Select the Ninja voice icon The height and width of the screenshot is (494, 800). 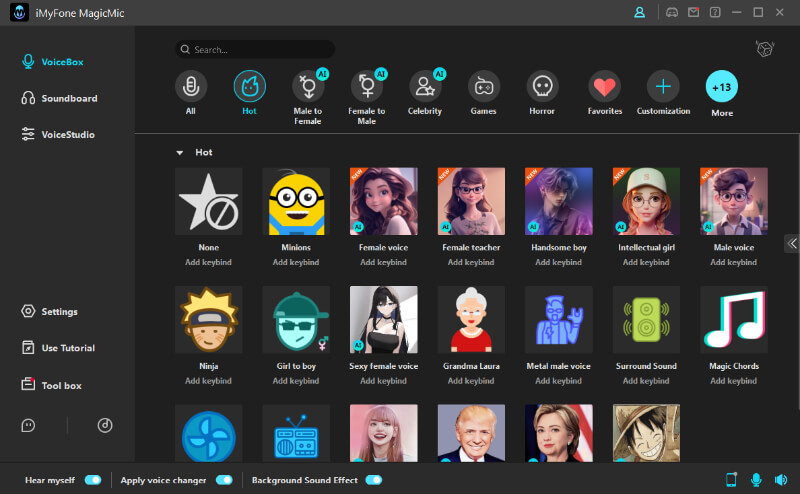pyautogui.click(x=209, y=320)
